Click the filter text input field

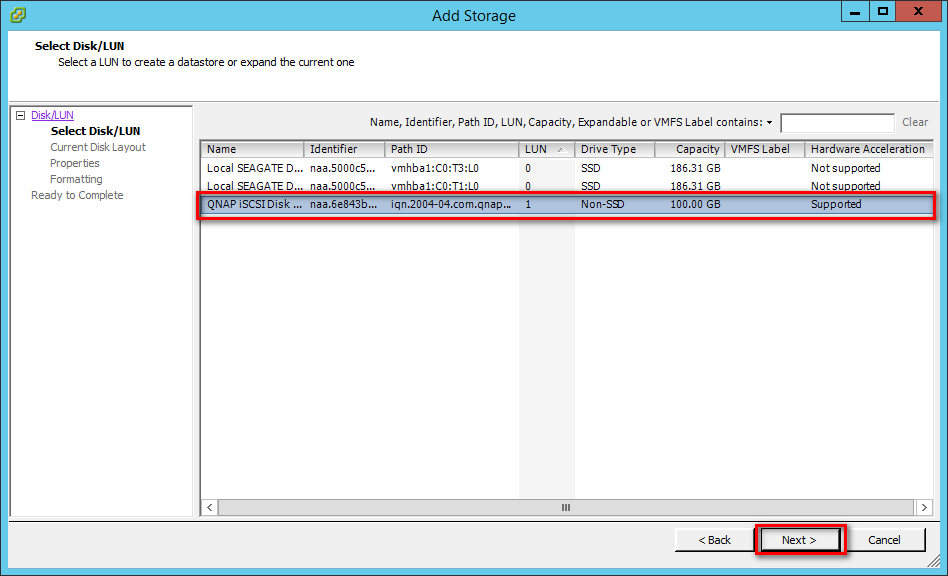tap(837, 123)
